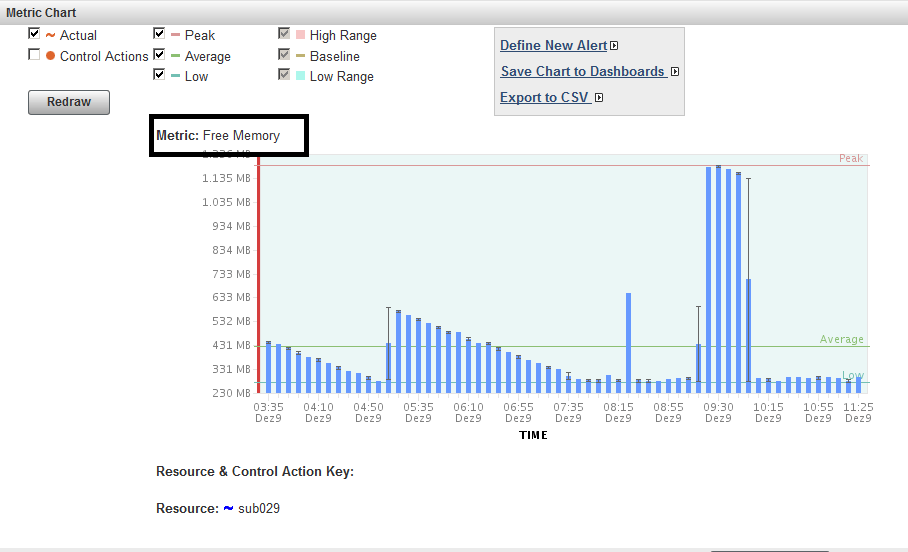
Task: Click arrow icon beside Define New Alert
Action: (614, 46)
